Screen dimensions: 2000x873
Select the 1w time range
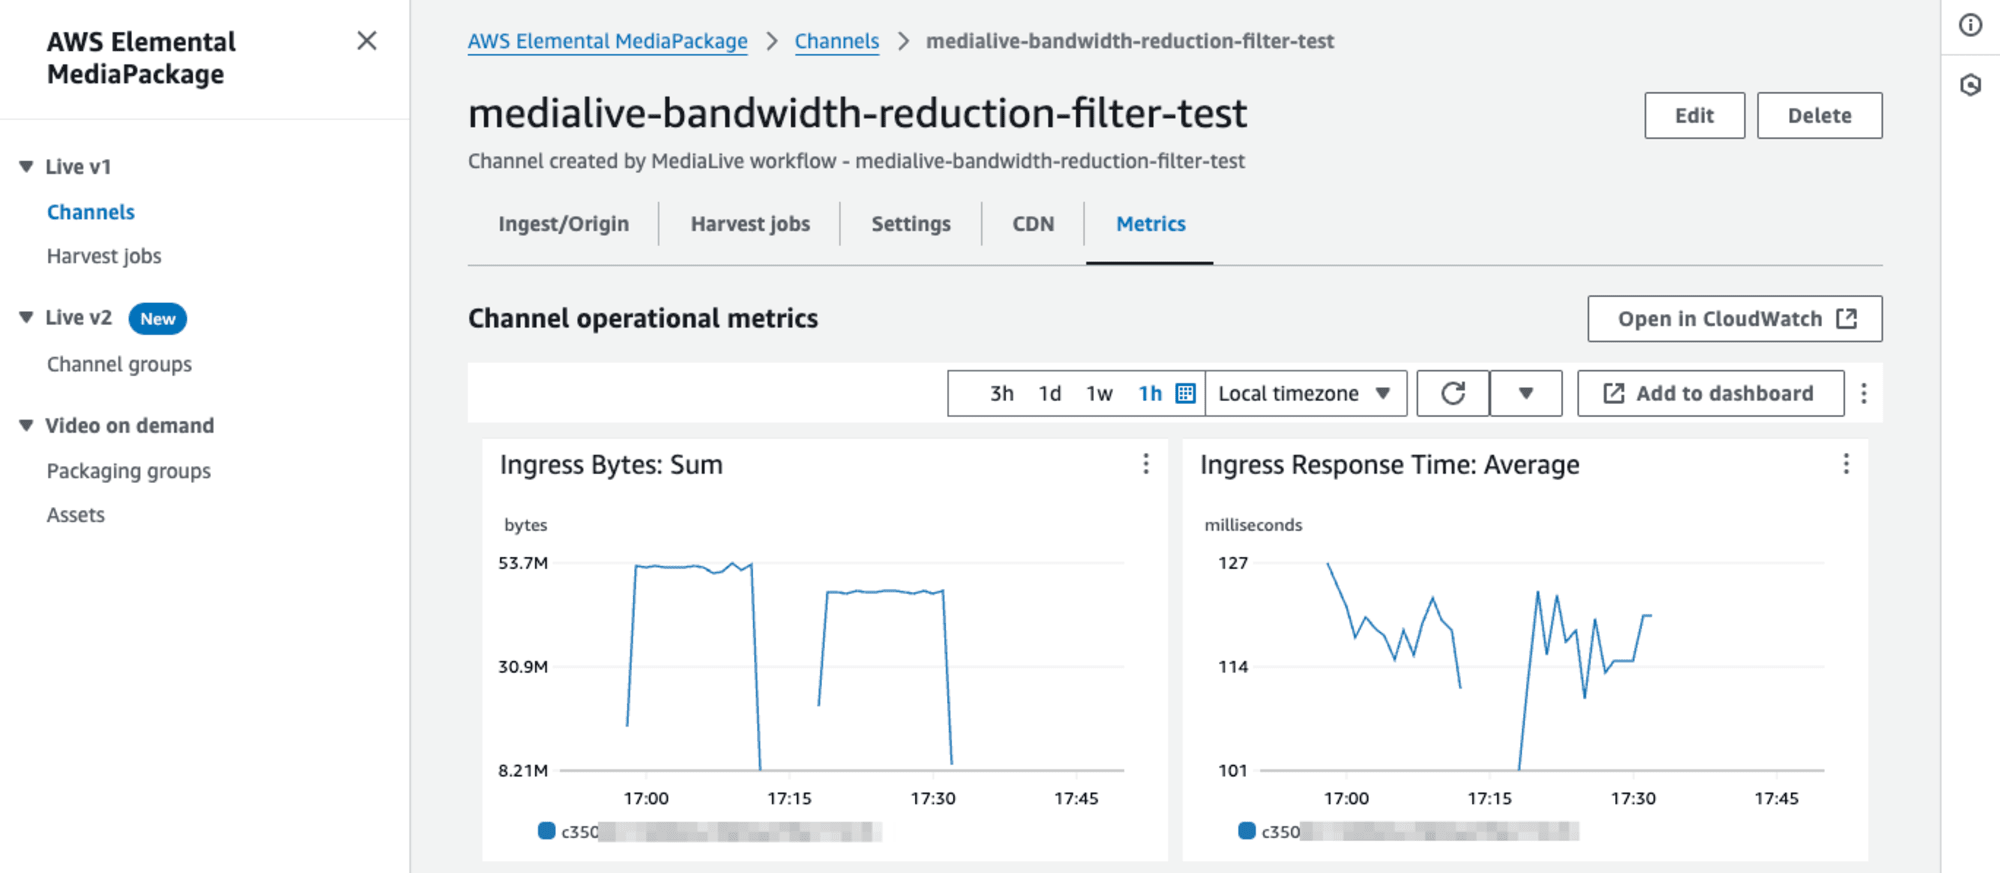pos(1099,393)
